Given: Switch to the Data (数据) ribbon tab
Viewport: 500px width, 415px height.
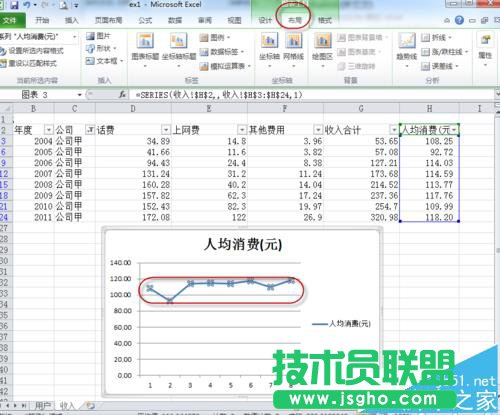Looking at the screenshot, I should click(175, 20).
